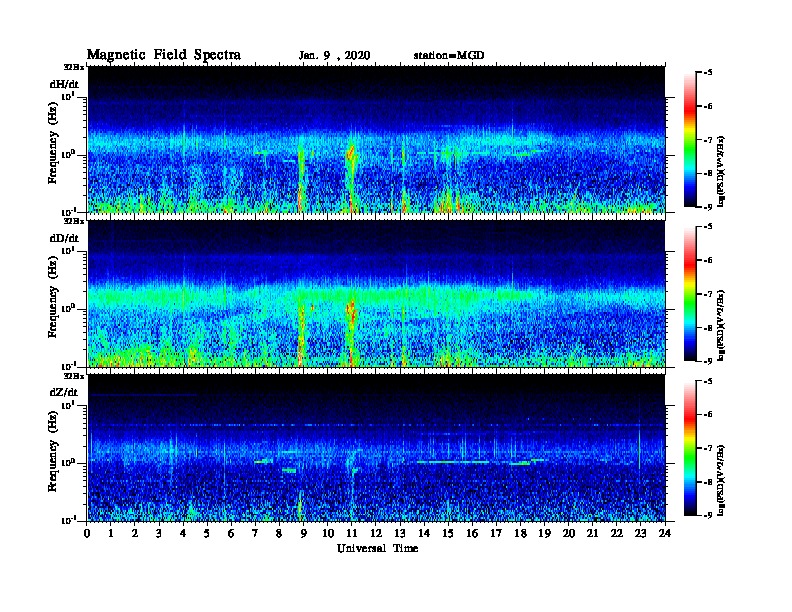Click the -6 tick on dZ/dt color scale
The width and height of the screenshot is (792, 612).
point(707,414)
